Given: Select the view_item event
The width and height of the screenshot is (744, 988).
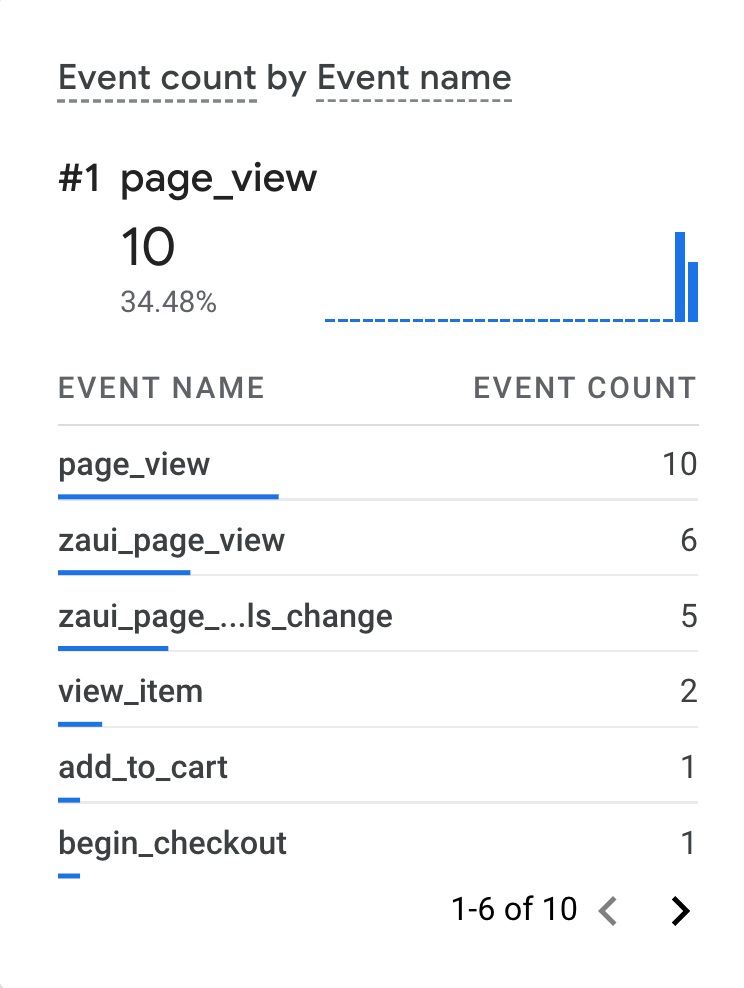Looking at the screenshot, I should click(130, 691).
